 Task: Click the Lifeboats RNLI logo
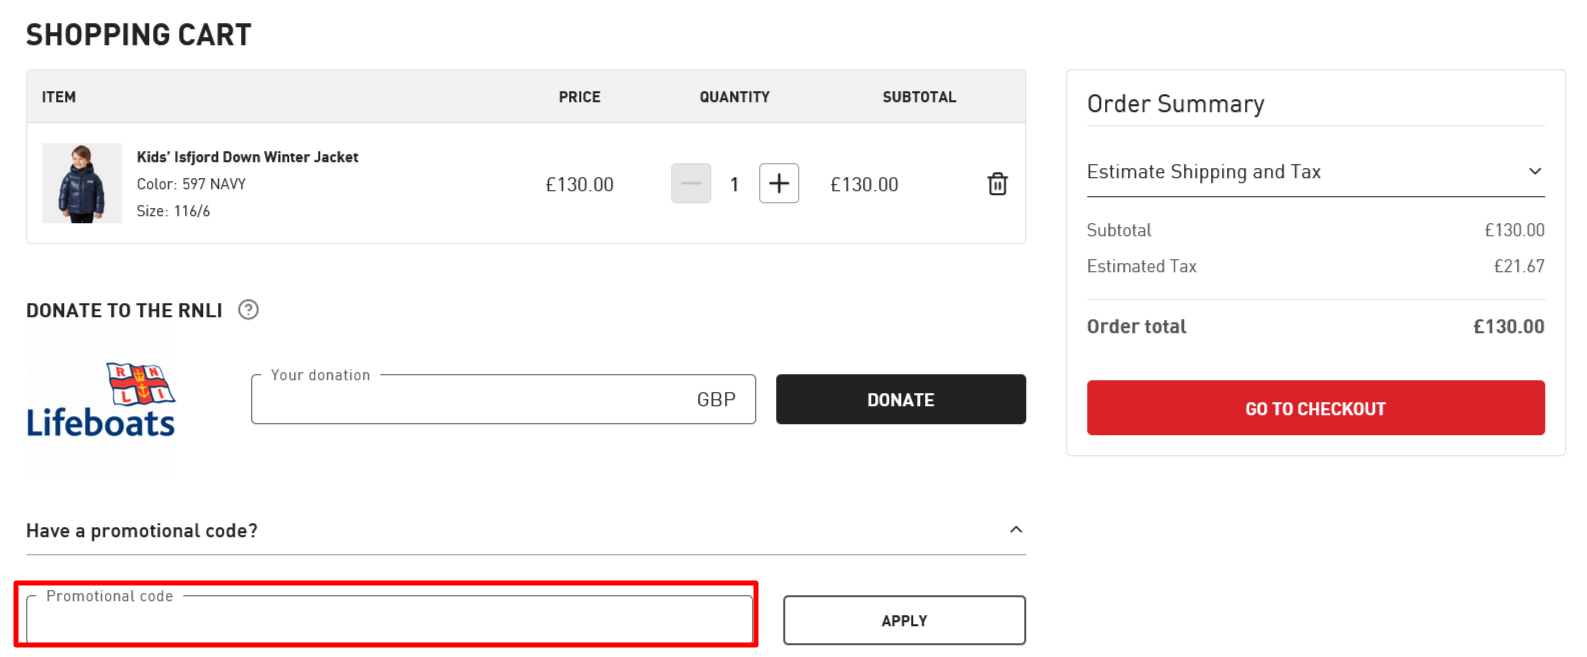[101, 400]
